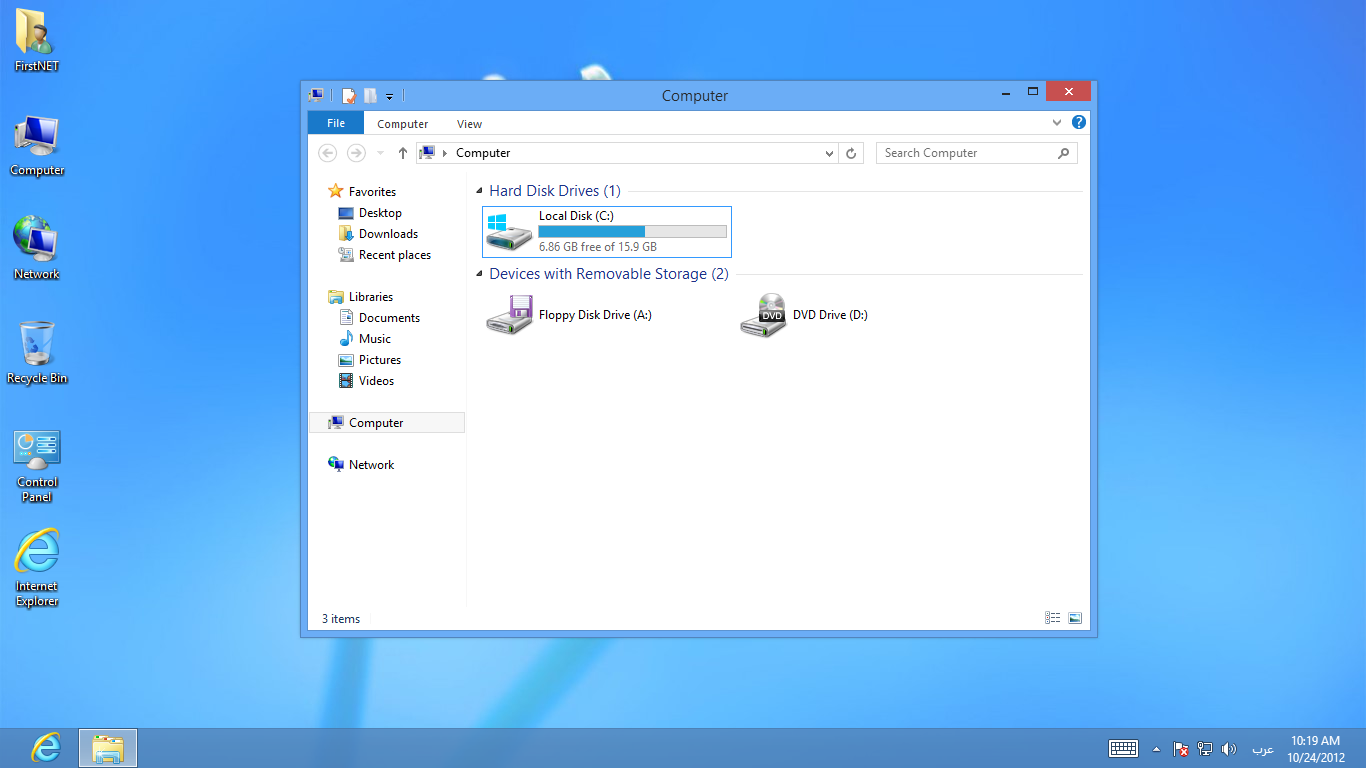1366x768 pixels.
Task: Switch to large thumbnail view in status bar
Action: click(1075, 618)
